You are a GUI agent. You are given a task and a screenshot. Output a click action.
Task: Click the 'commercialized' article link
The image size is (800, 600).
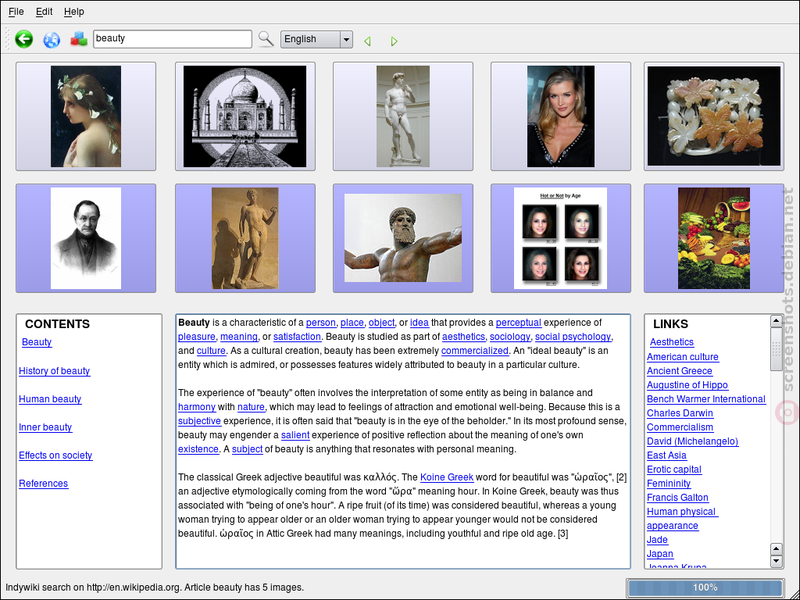(x=475, y=351)
